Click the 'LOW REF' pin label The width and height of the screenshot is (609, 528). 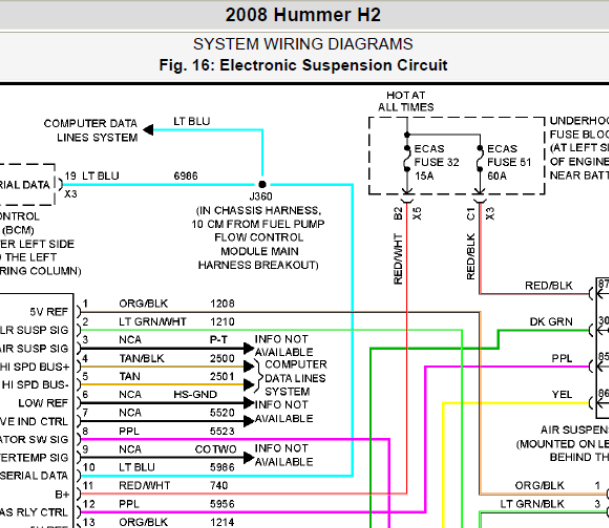(x=43, y=403)
